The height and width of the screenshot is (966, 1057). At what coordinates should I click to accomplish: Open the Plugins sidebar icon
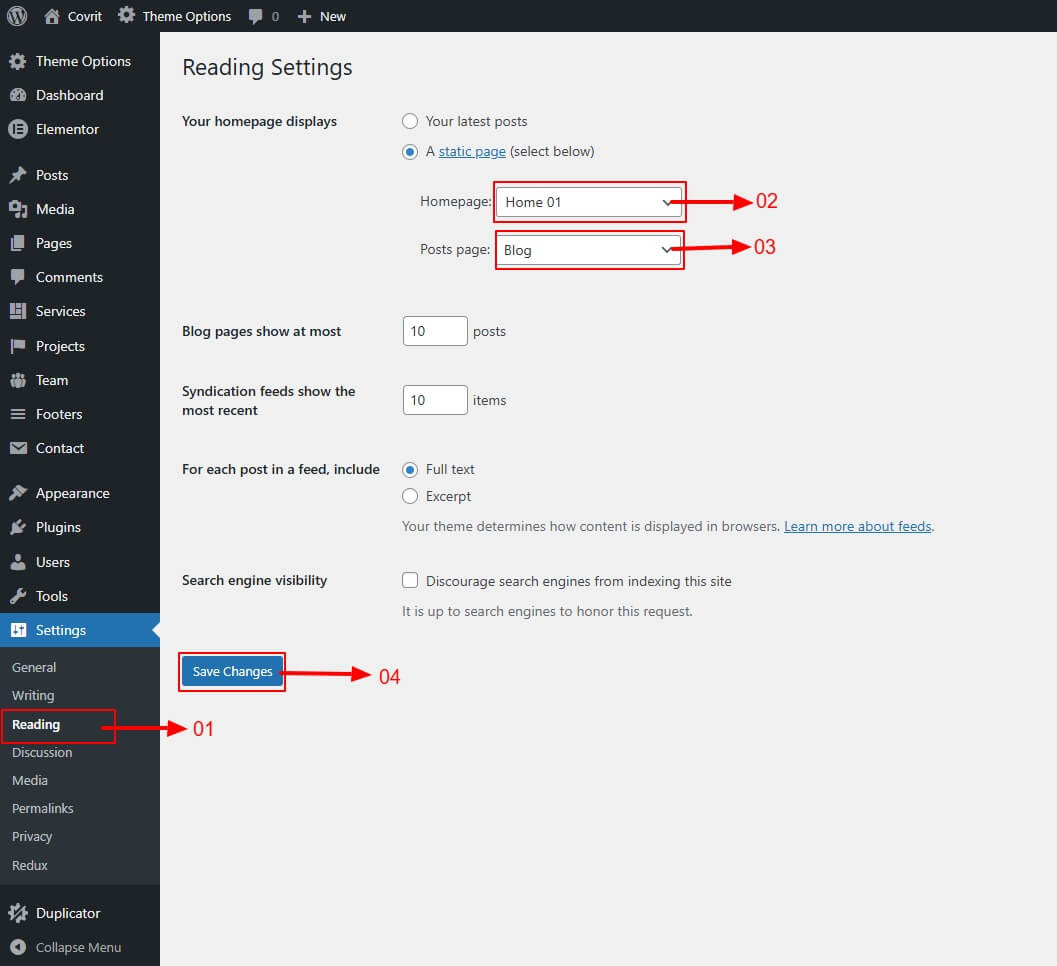tap(17, 527)
